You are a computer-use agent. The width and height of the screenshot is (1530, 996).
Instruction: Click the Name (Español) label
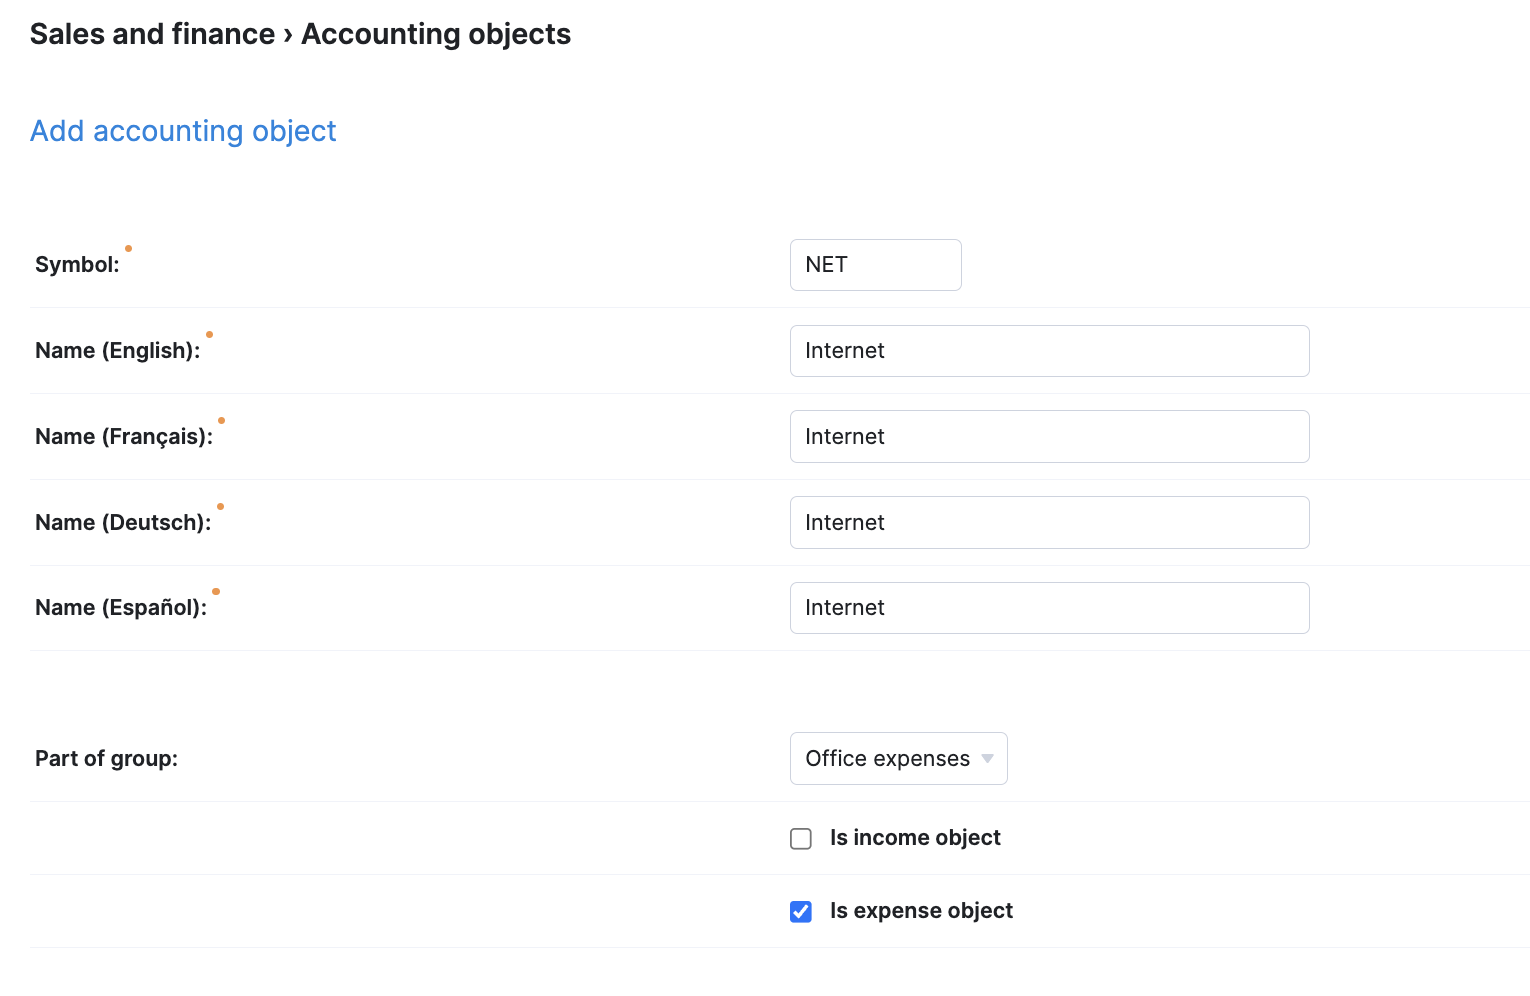pos(121,608)
